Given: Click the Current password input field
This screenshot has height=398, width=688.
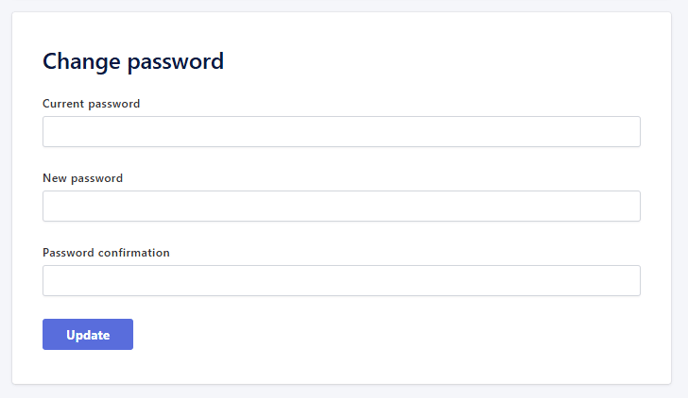Looking at the screenshot, I should pos(341,132).
